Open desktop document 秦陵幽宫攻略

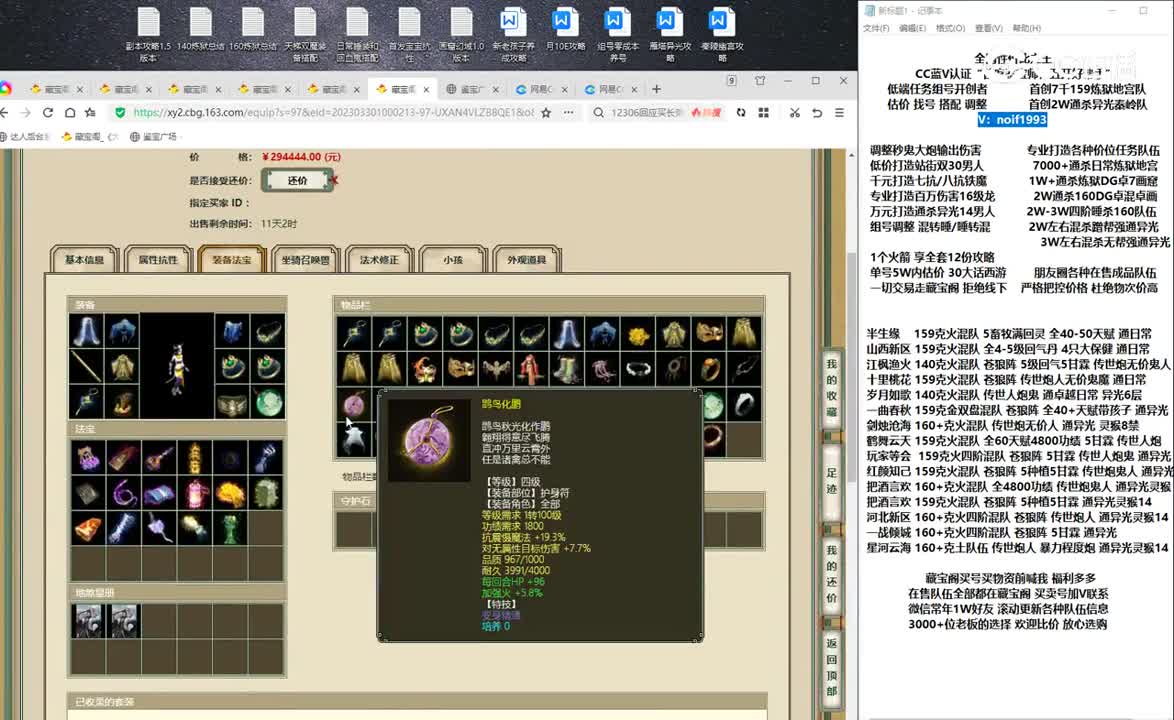[x=722, y=34]
